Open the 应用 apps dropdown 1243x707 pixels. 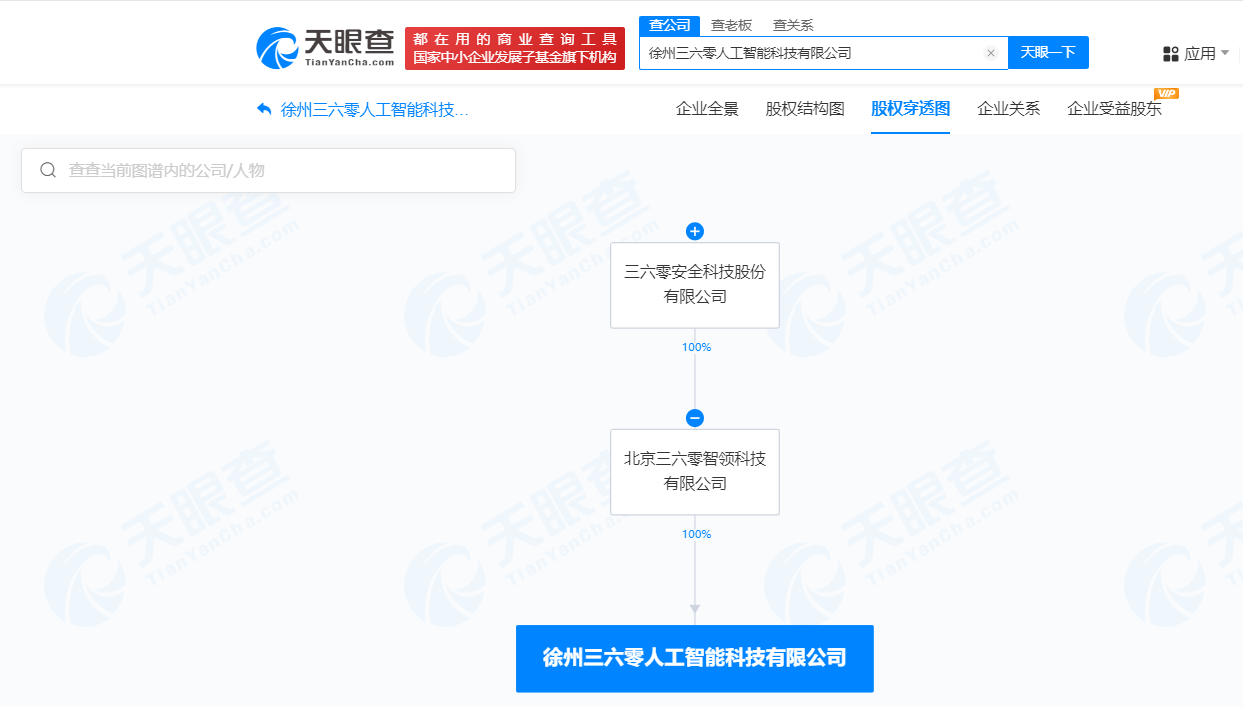coord(1196,53)
